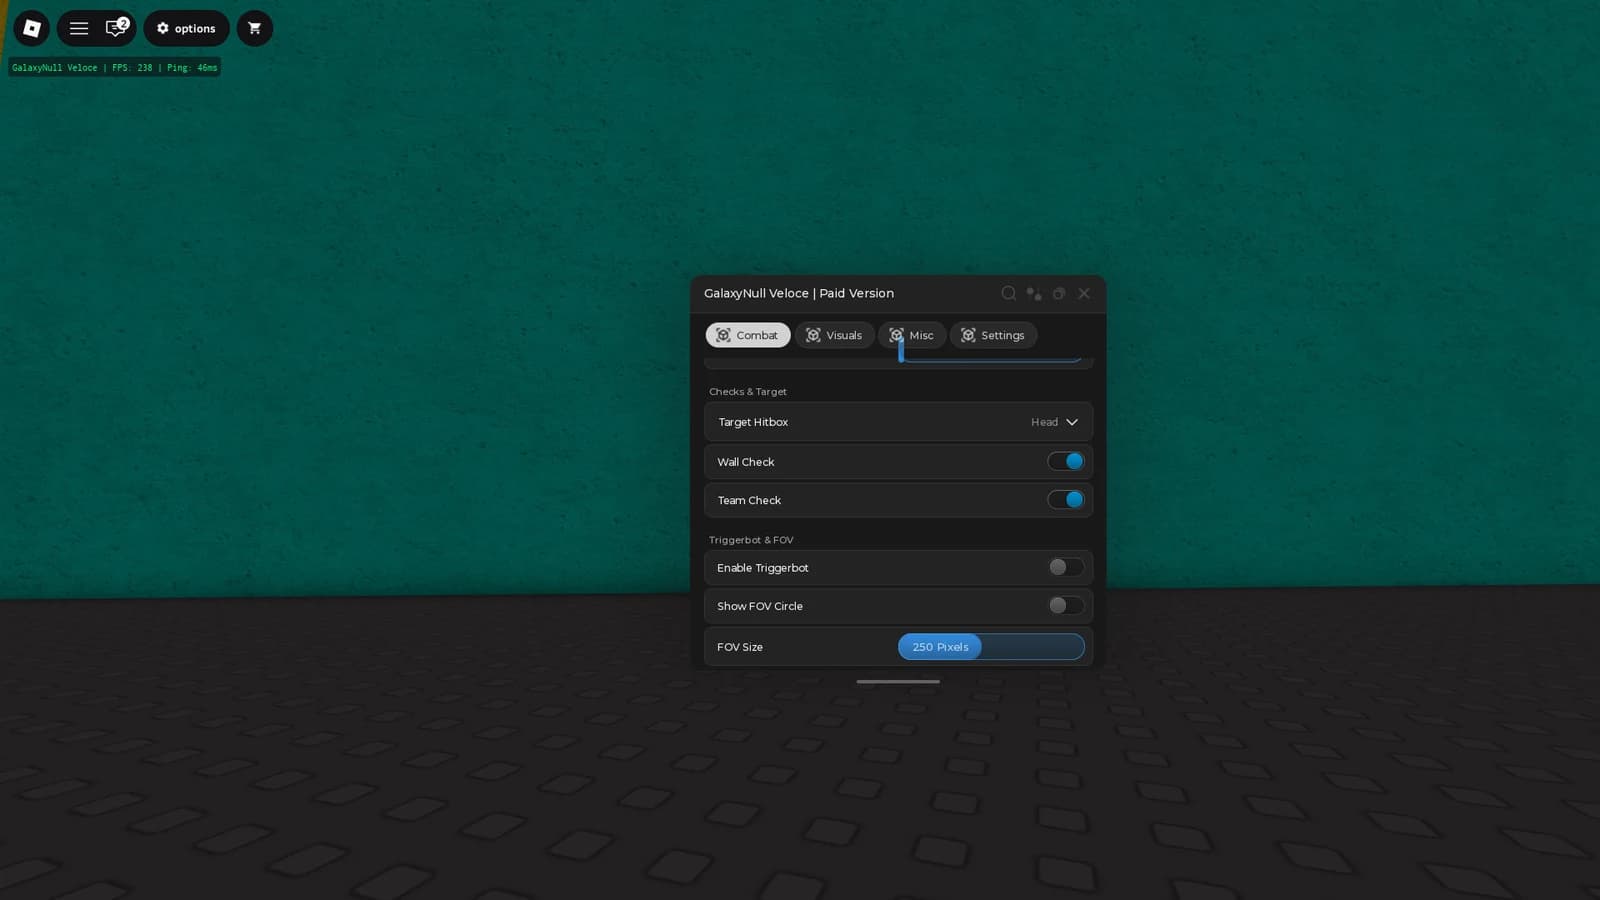Click the 'FOV Size' label text
1600x900 pixels.
click(740, 647)
